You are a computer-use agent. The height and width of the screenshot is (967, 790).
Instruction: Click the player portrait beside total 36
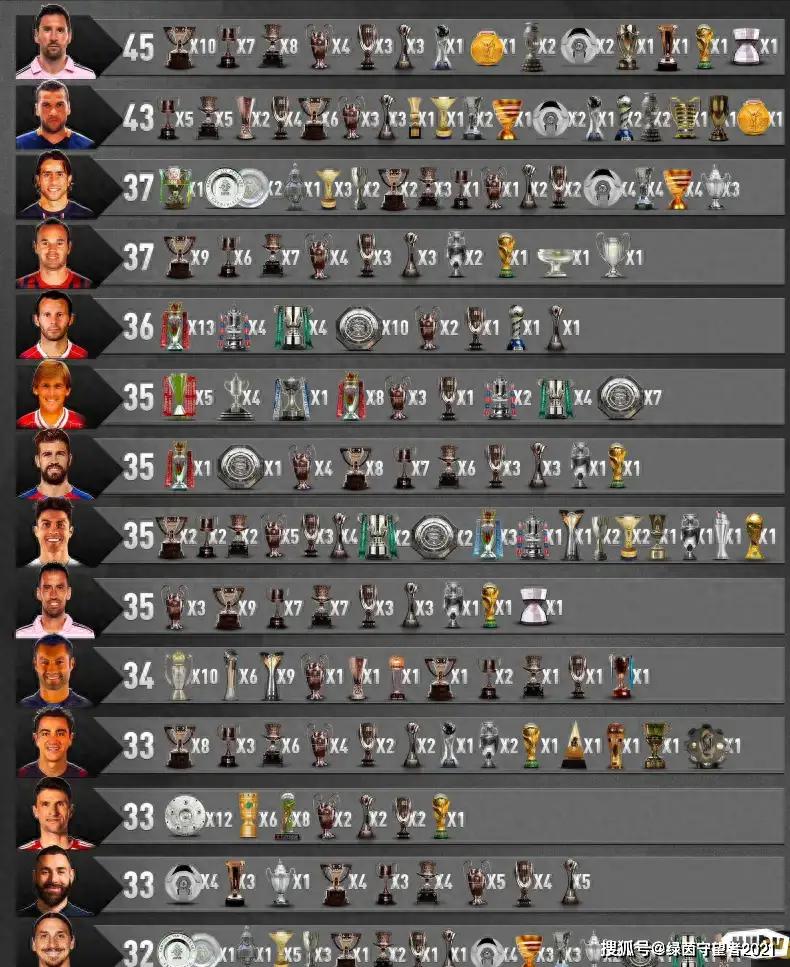54,324
